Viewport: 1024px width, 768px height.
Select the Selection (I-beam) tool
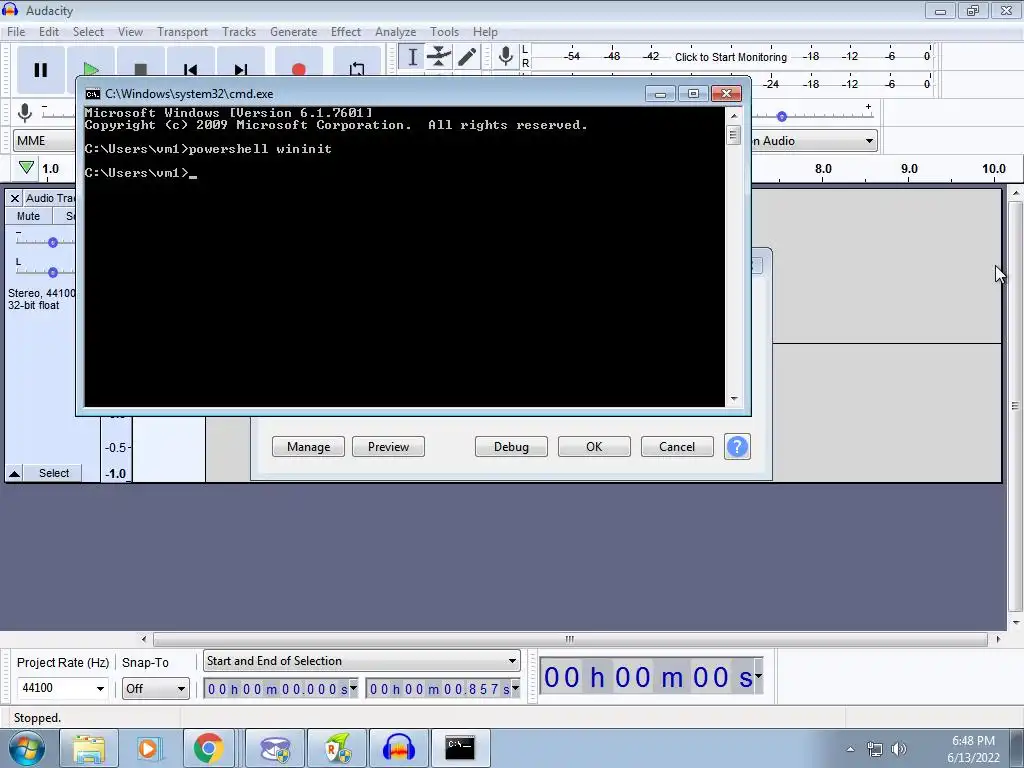tap(412, 57)
